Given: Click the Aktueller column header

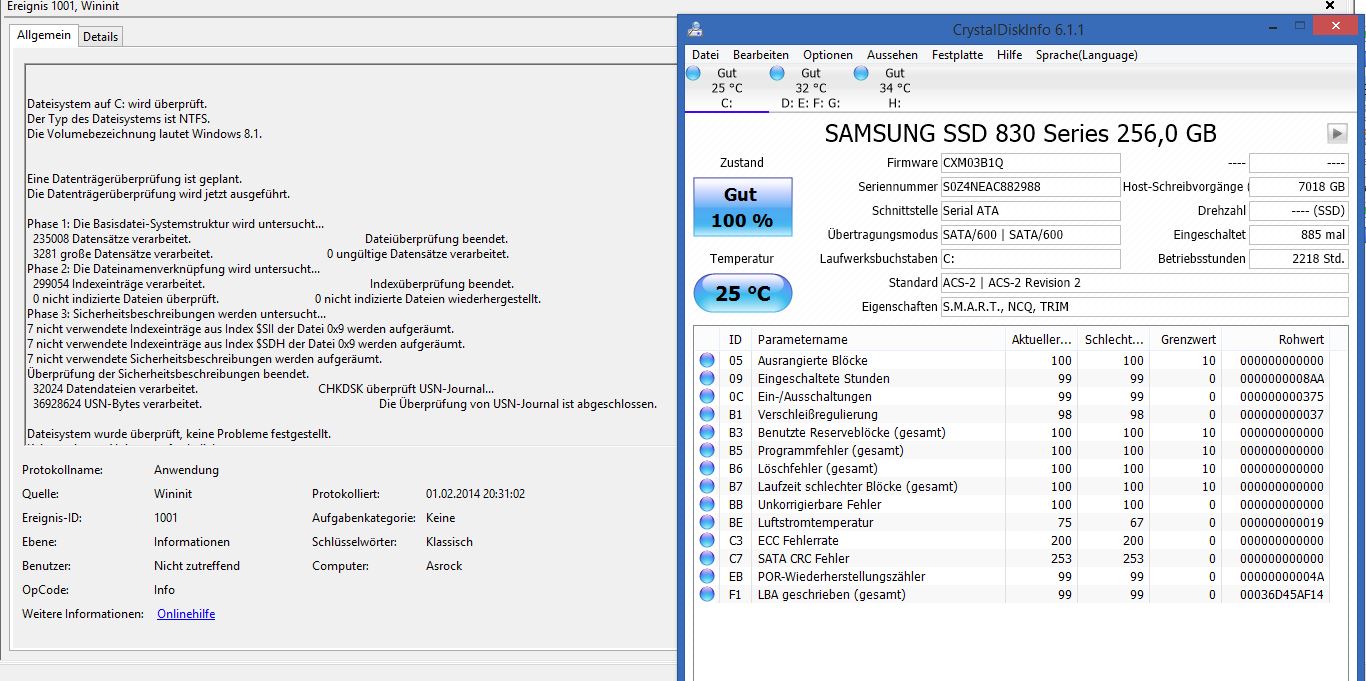Looking at the screenshot, I should click(x=1041, y=340).
